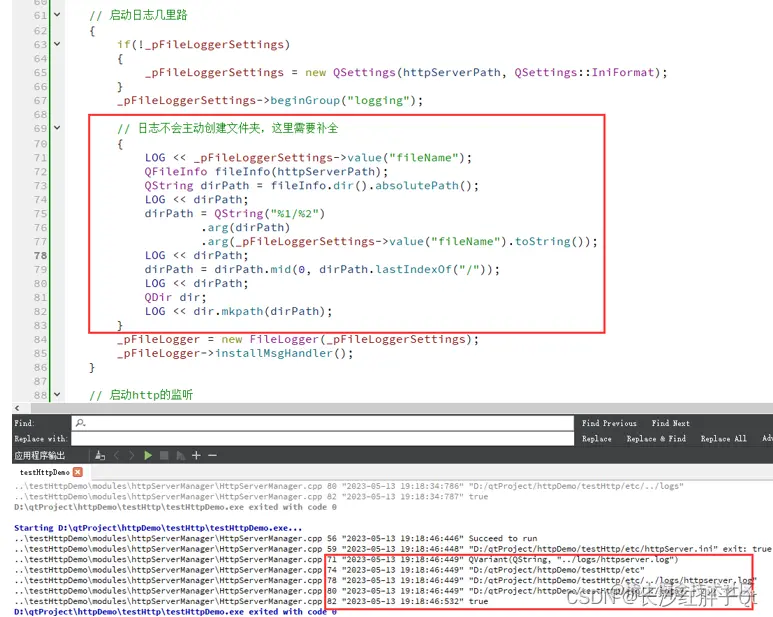Zoom in the output text with the plus icon
The width and height of the screenshot is (773, 617).
[x=196, y=455]
